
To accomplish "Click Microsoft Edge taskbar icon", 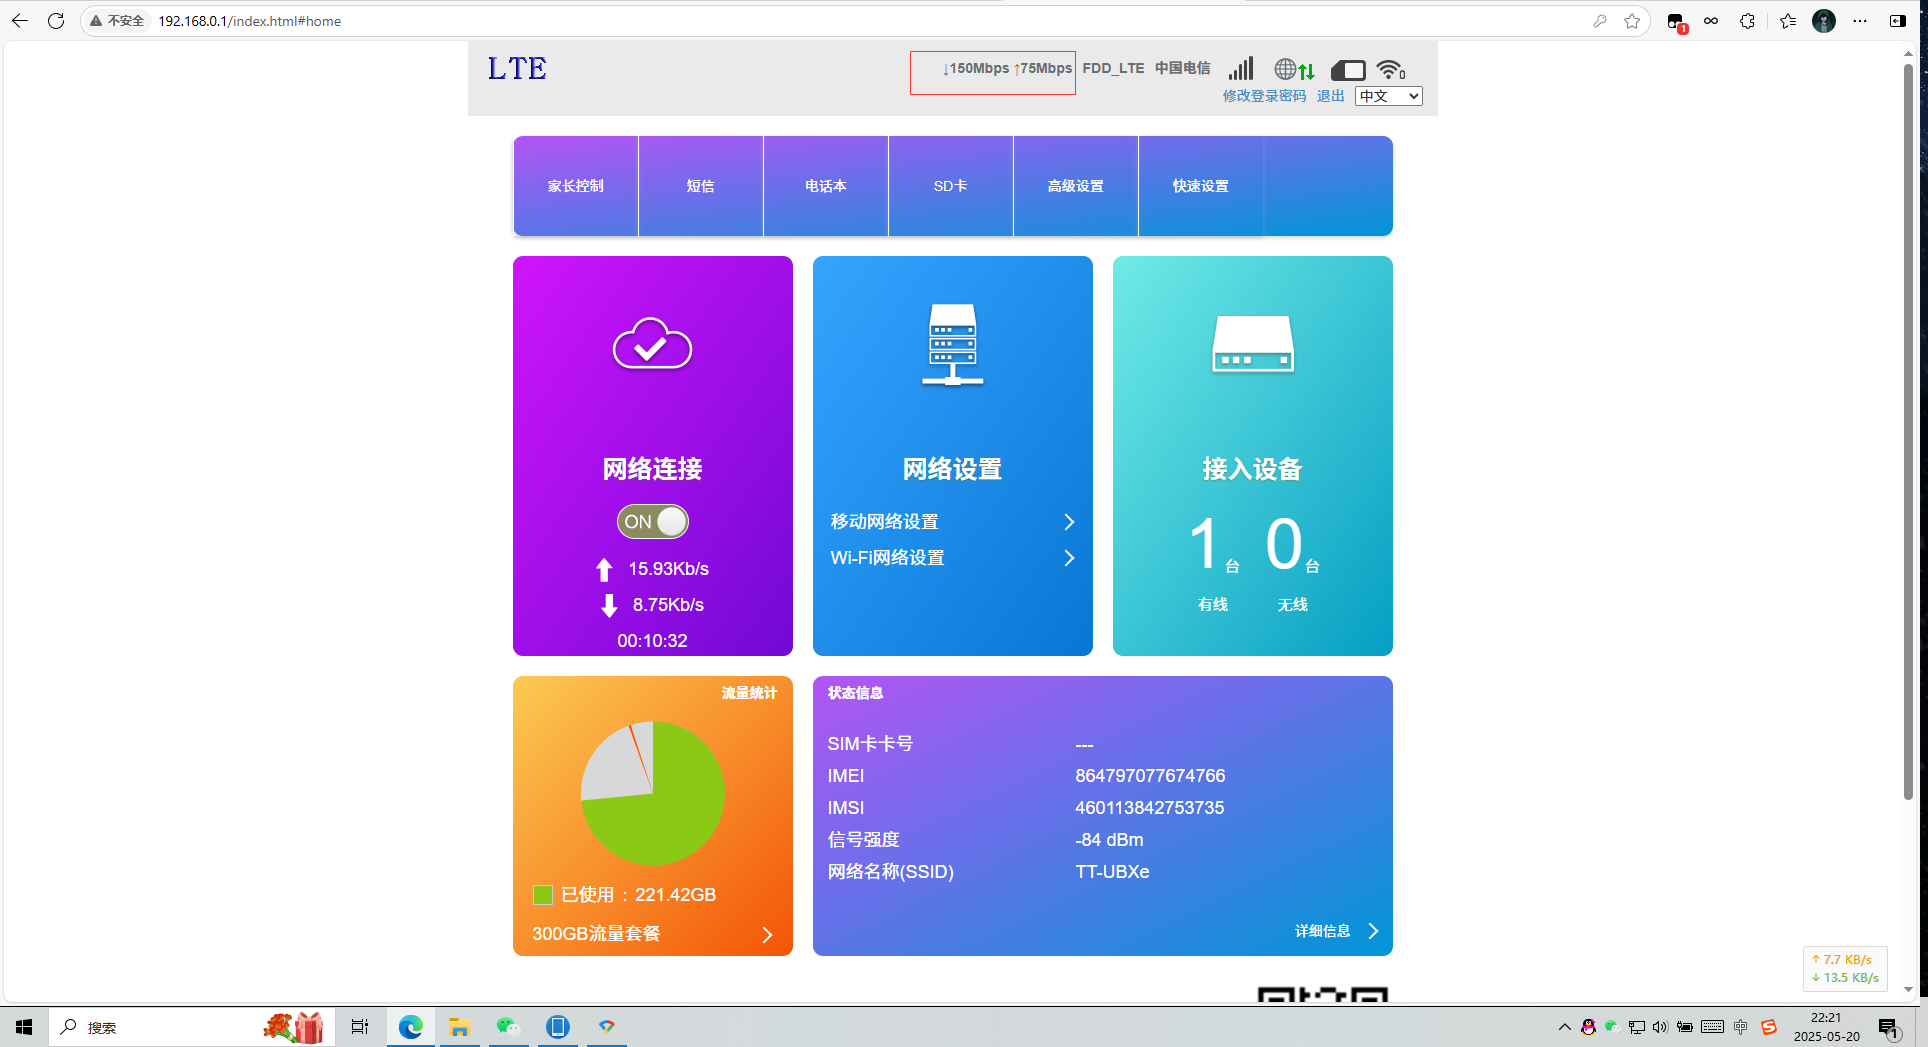I will point(411,1027).
